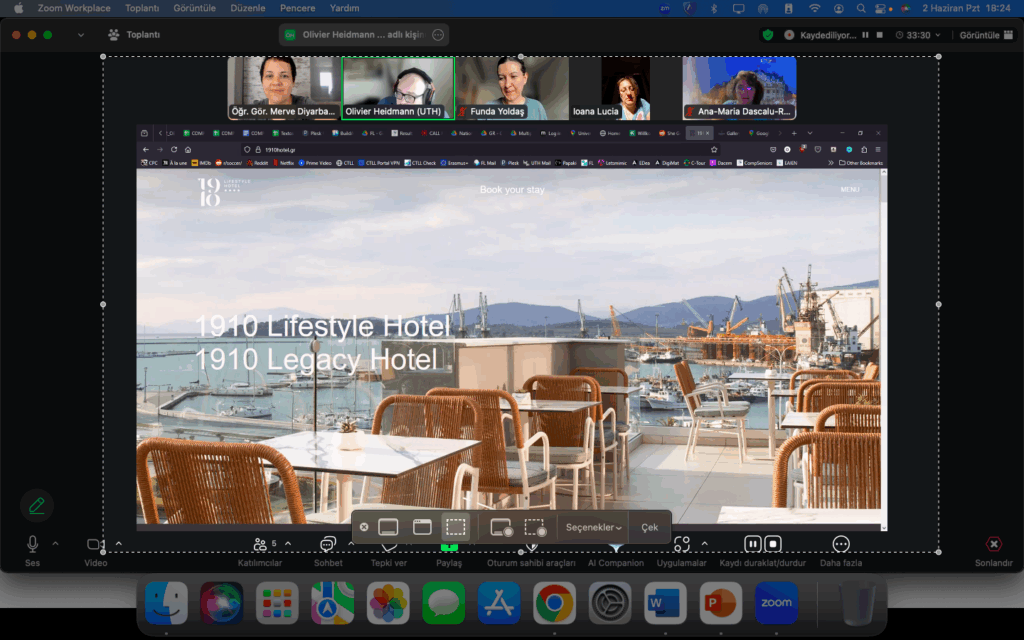This screenshot has width=1024, height=640.
Task: Open the Sohbet chat panel
Action: click(328, 545)
